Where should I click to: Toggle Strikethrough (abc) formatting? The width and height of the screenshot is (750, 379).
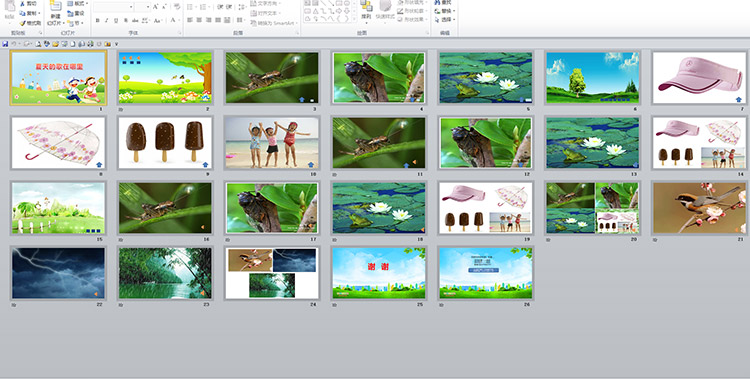tap(135, 20)
